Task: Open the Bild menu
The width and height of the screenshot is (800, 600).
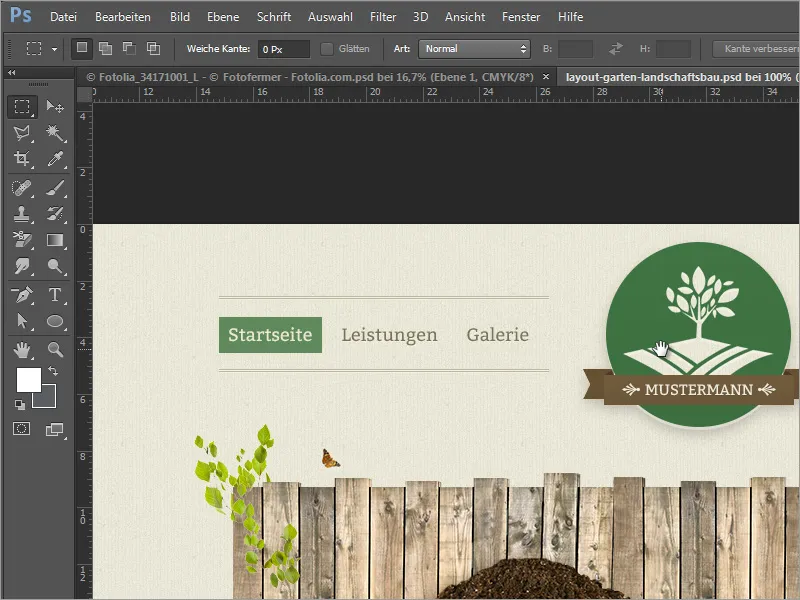Action: coord(180,17)
